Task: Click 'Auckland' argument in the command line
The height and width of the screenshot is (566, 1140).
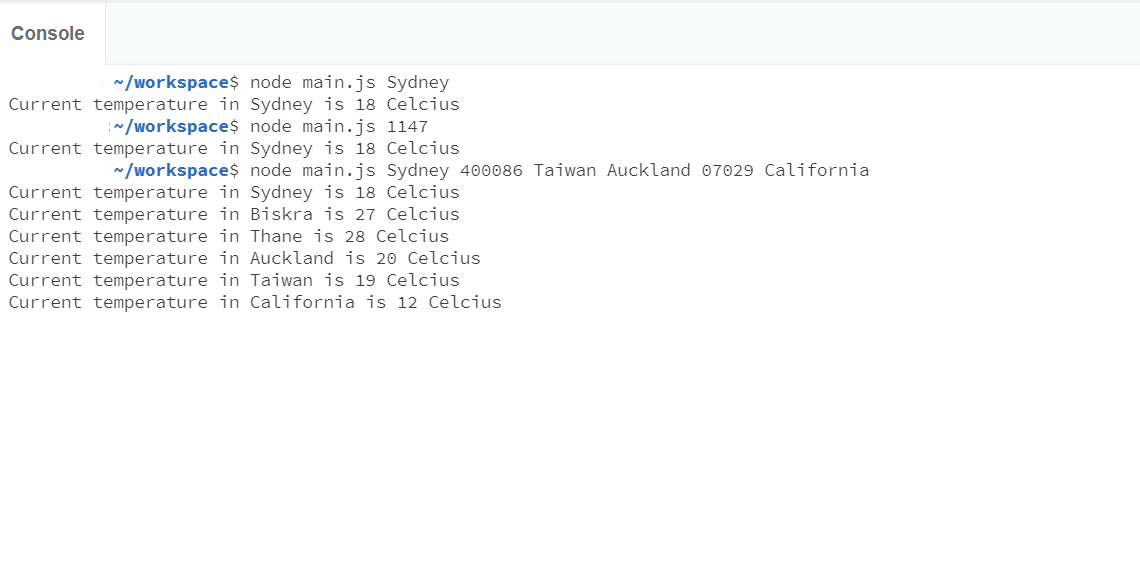Action: (649, 170)
